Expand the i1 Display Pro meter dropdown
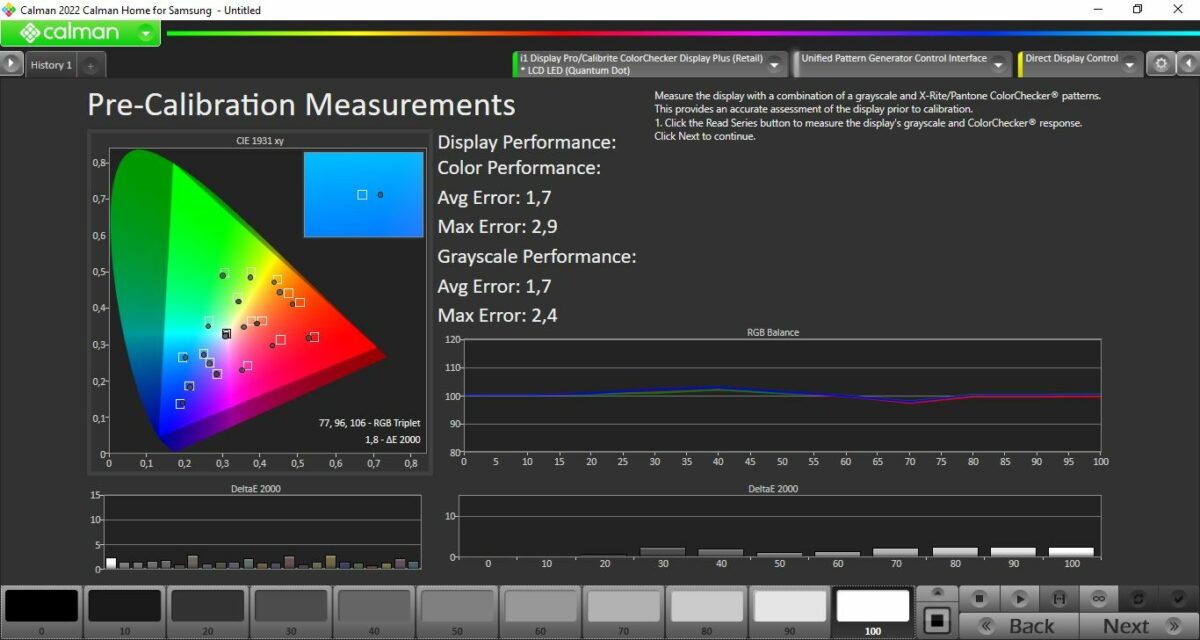Viewport: 1200px width, 640px height. tap(774, 65)
